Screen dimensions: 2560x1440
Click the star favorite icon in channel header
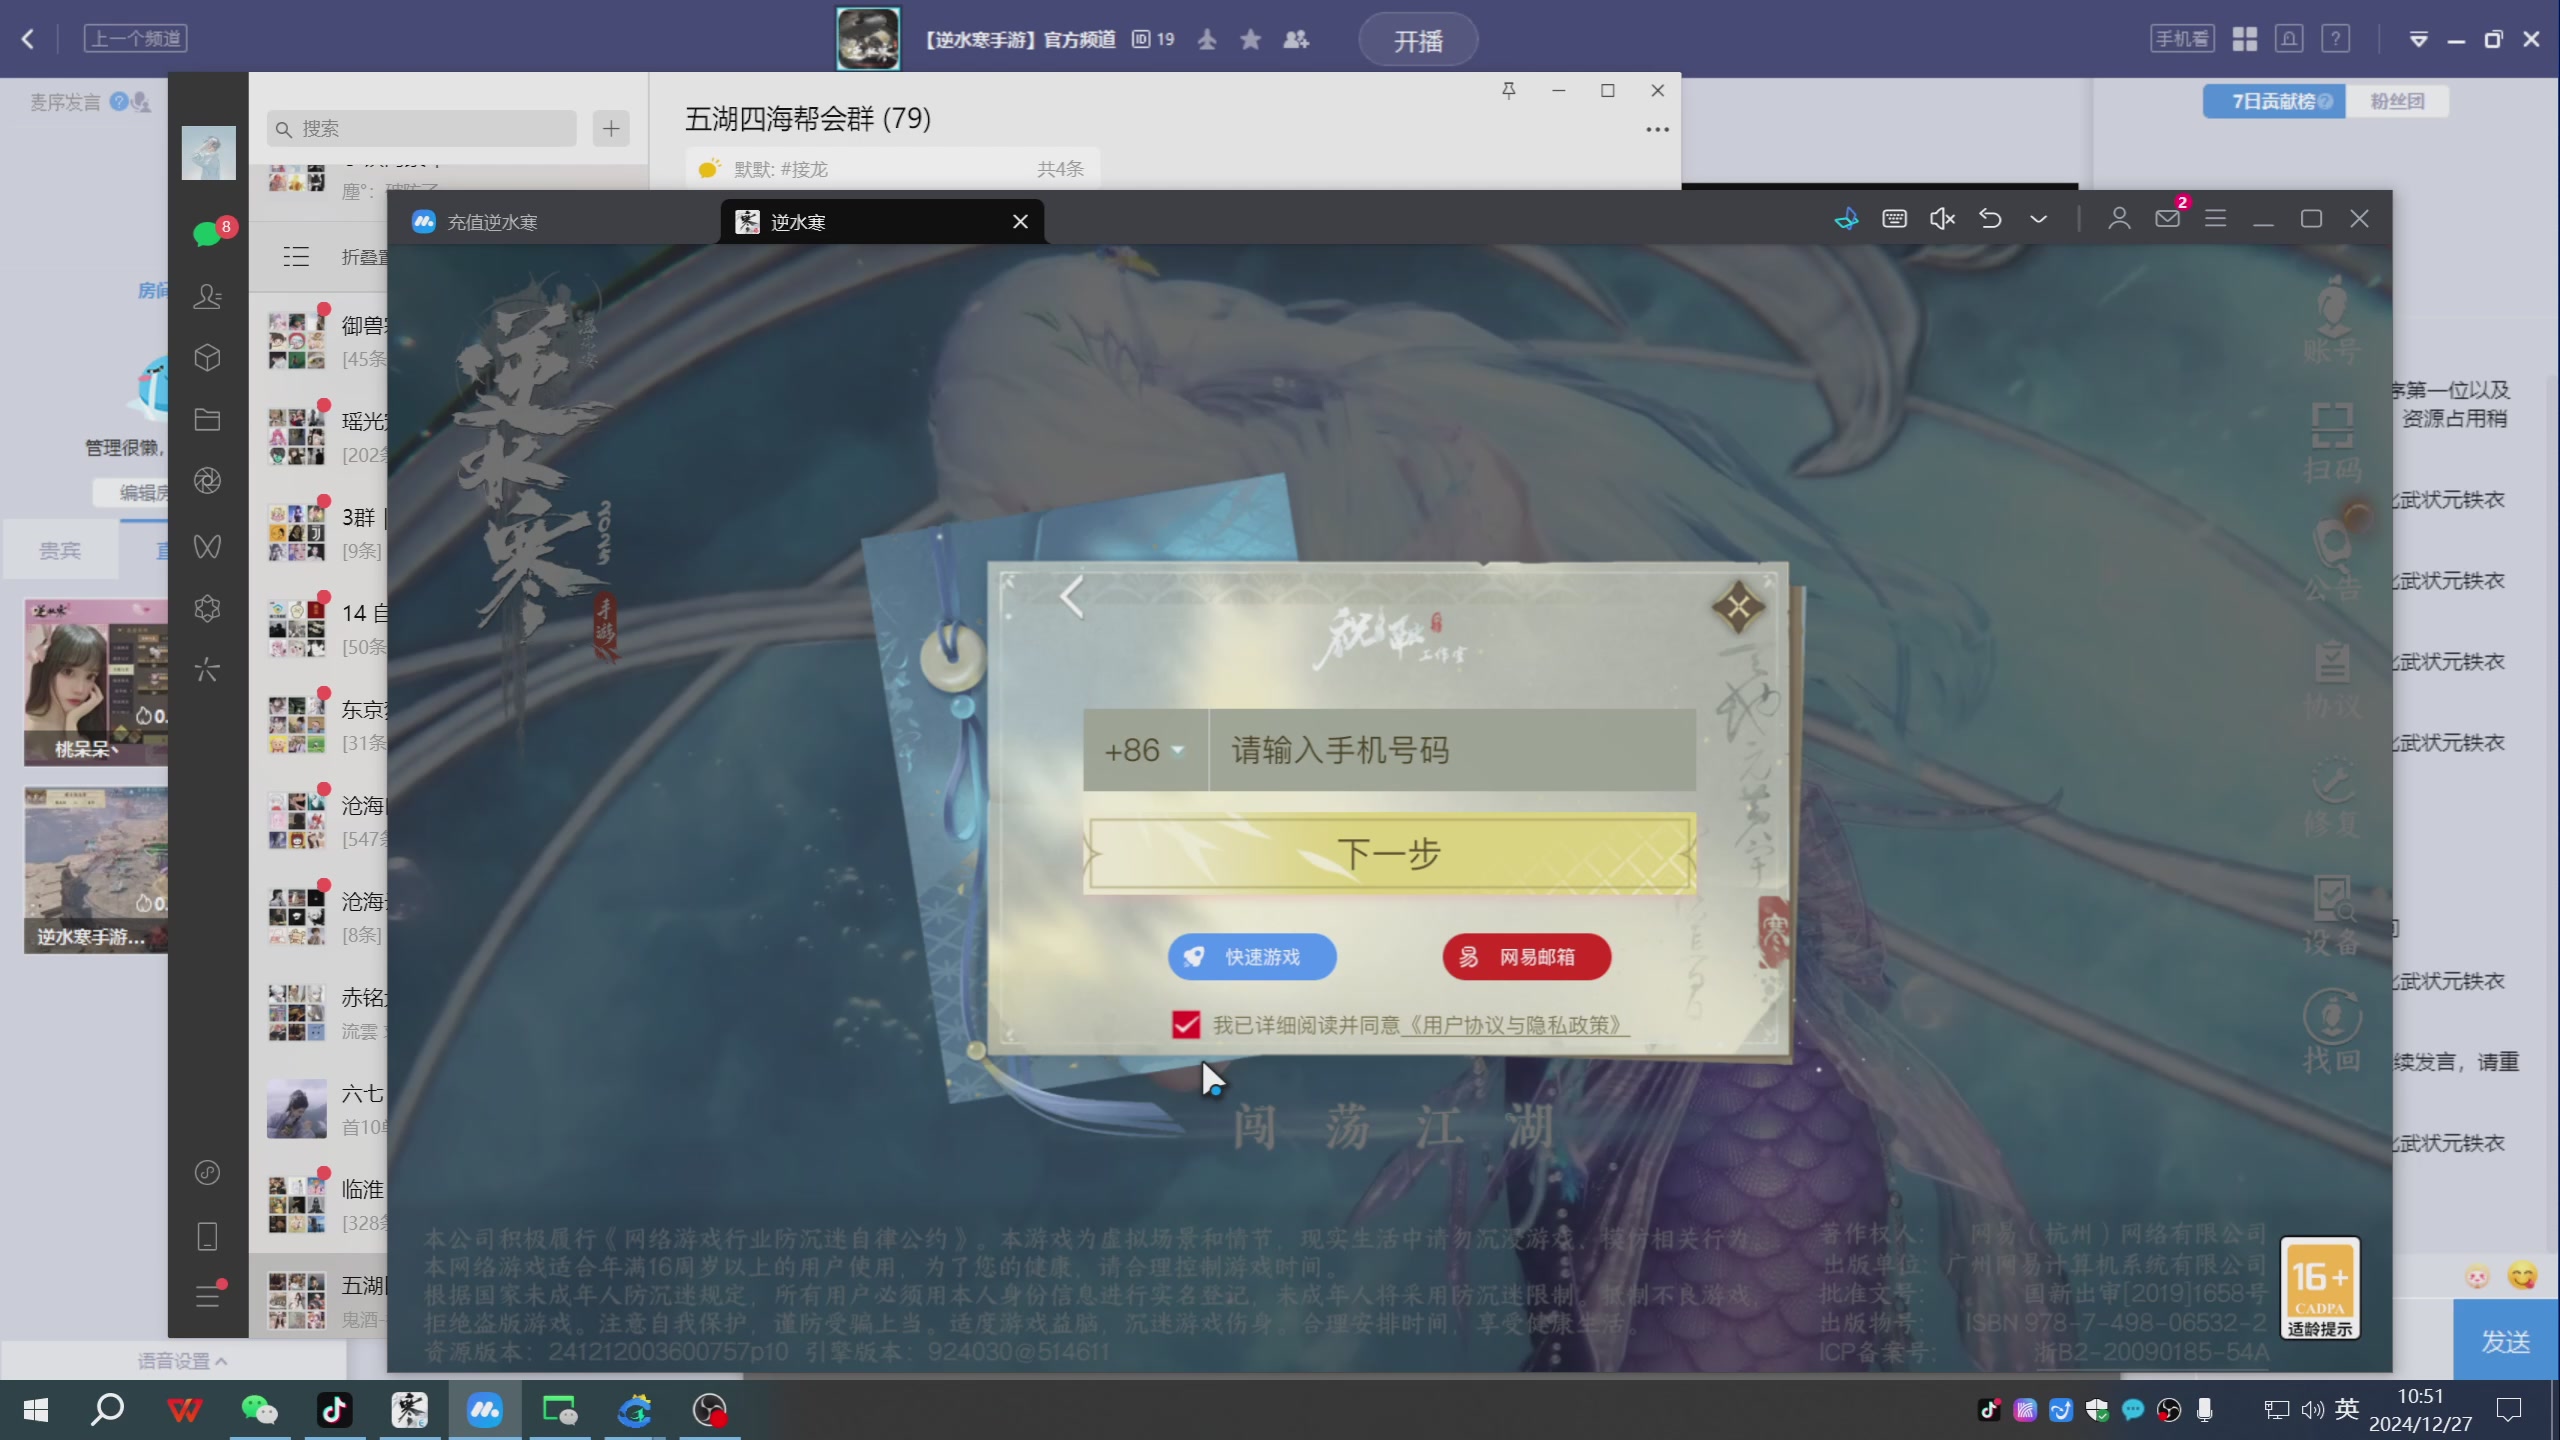point(1250,39)
